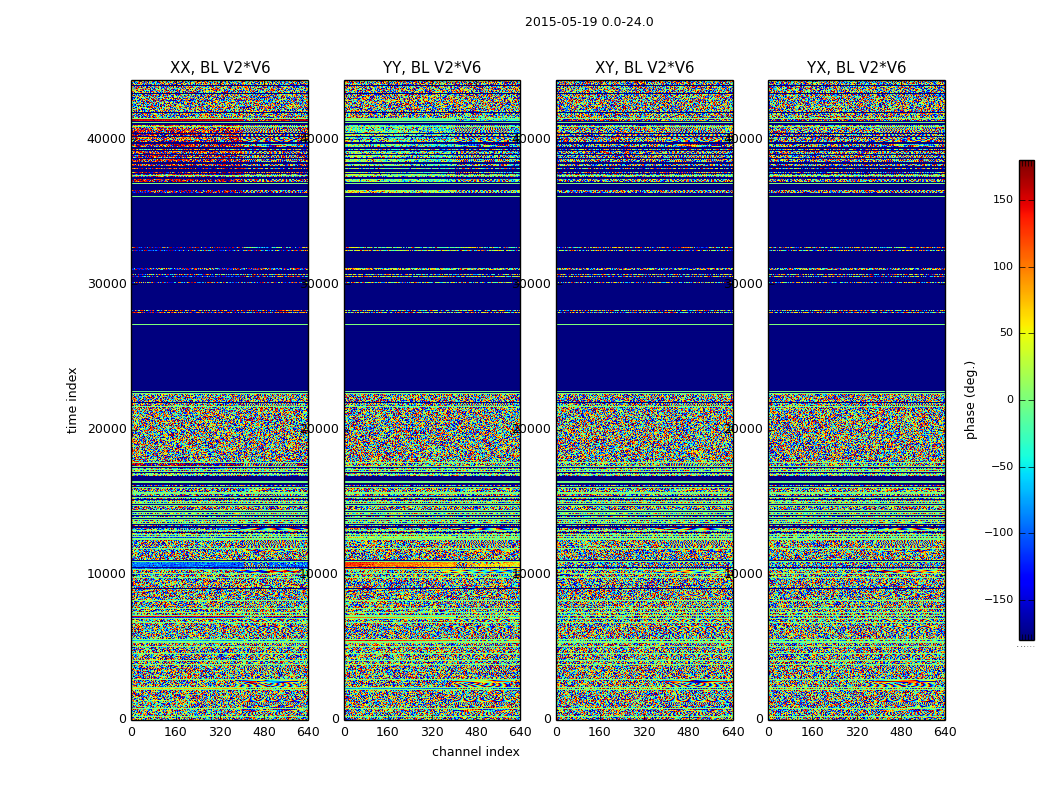This screenshot has height=800, width=1050.
Task: Click the "channel index" x-axis label
Action: pyautogui.click(x=476, y=752)
